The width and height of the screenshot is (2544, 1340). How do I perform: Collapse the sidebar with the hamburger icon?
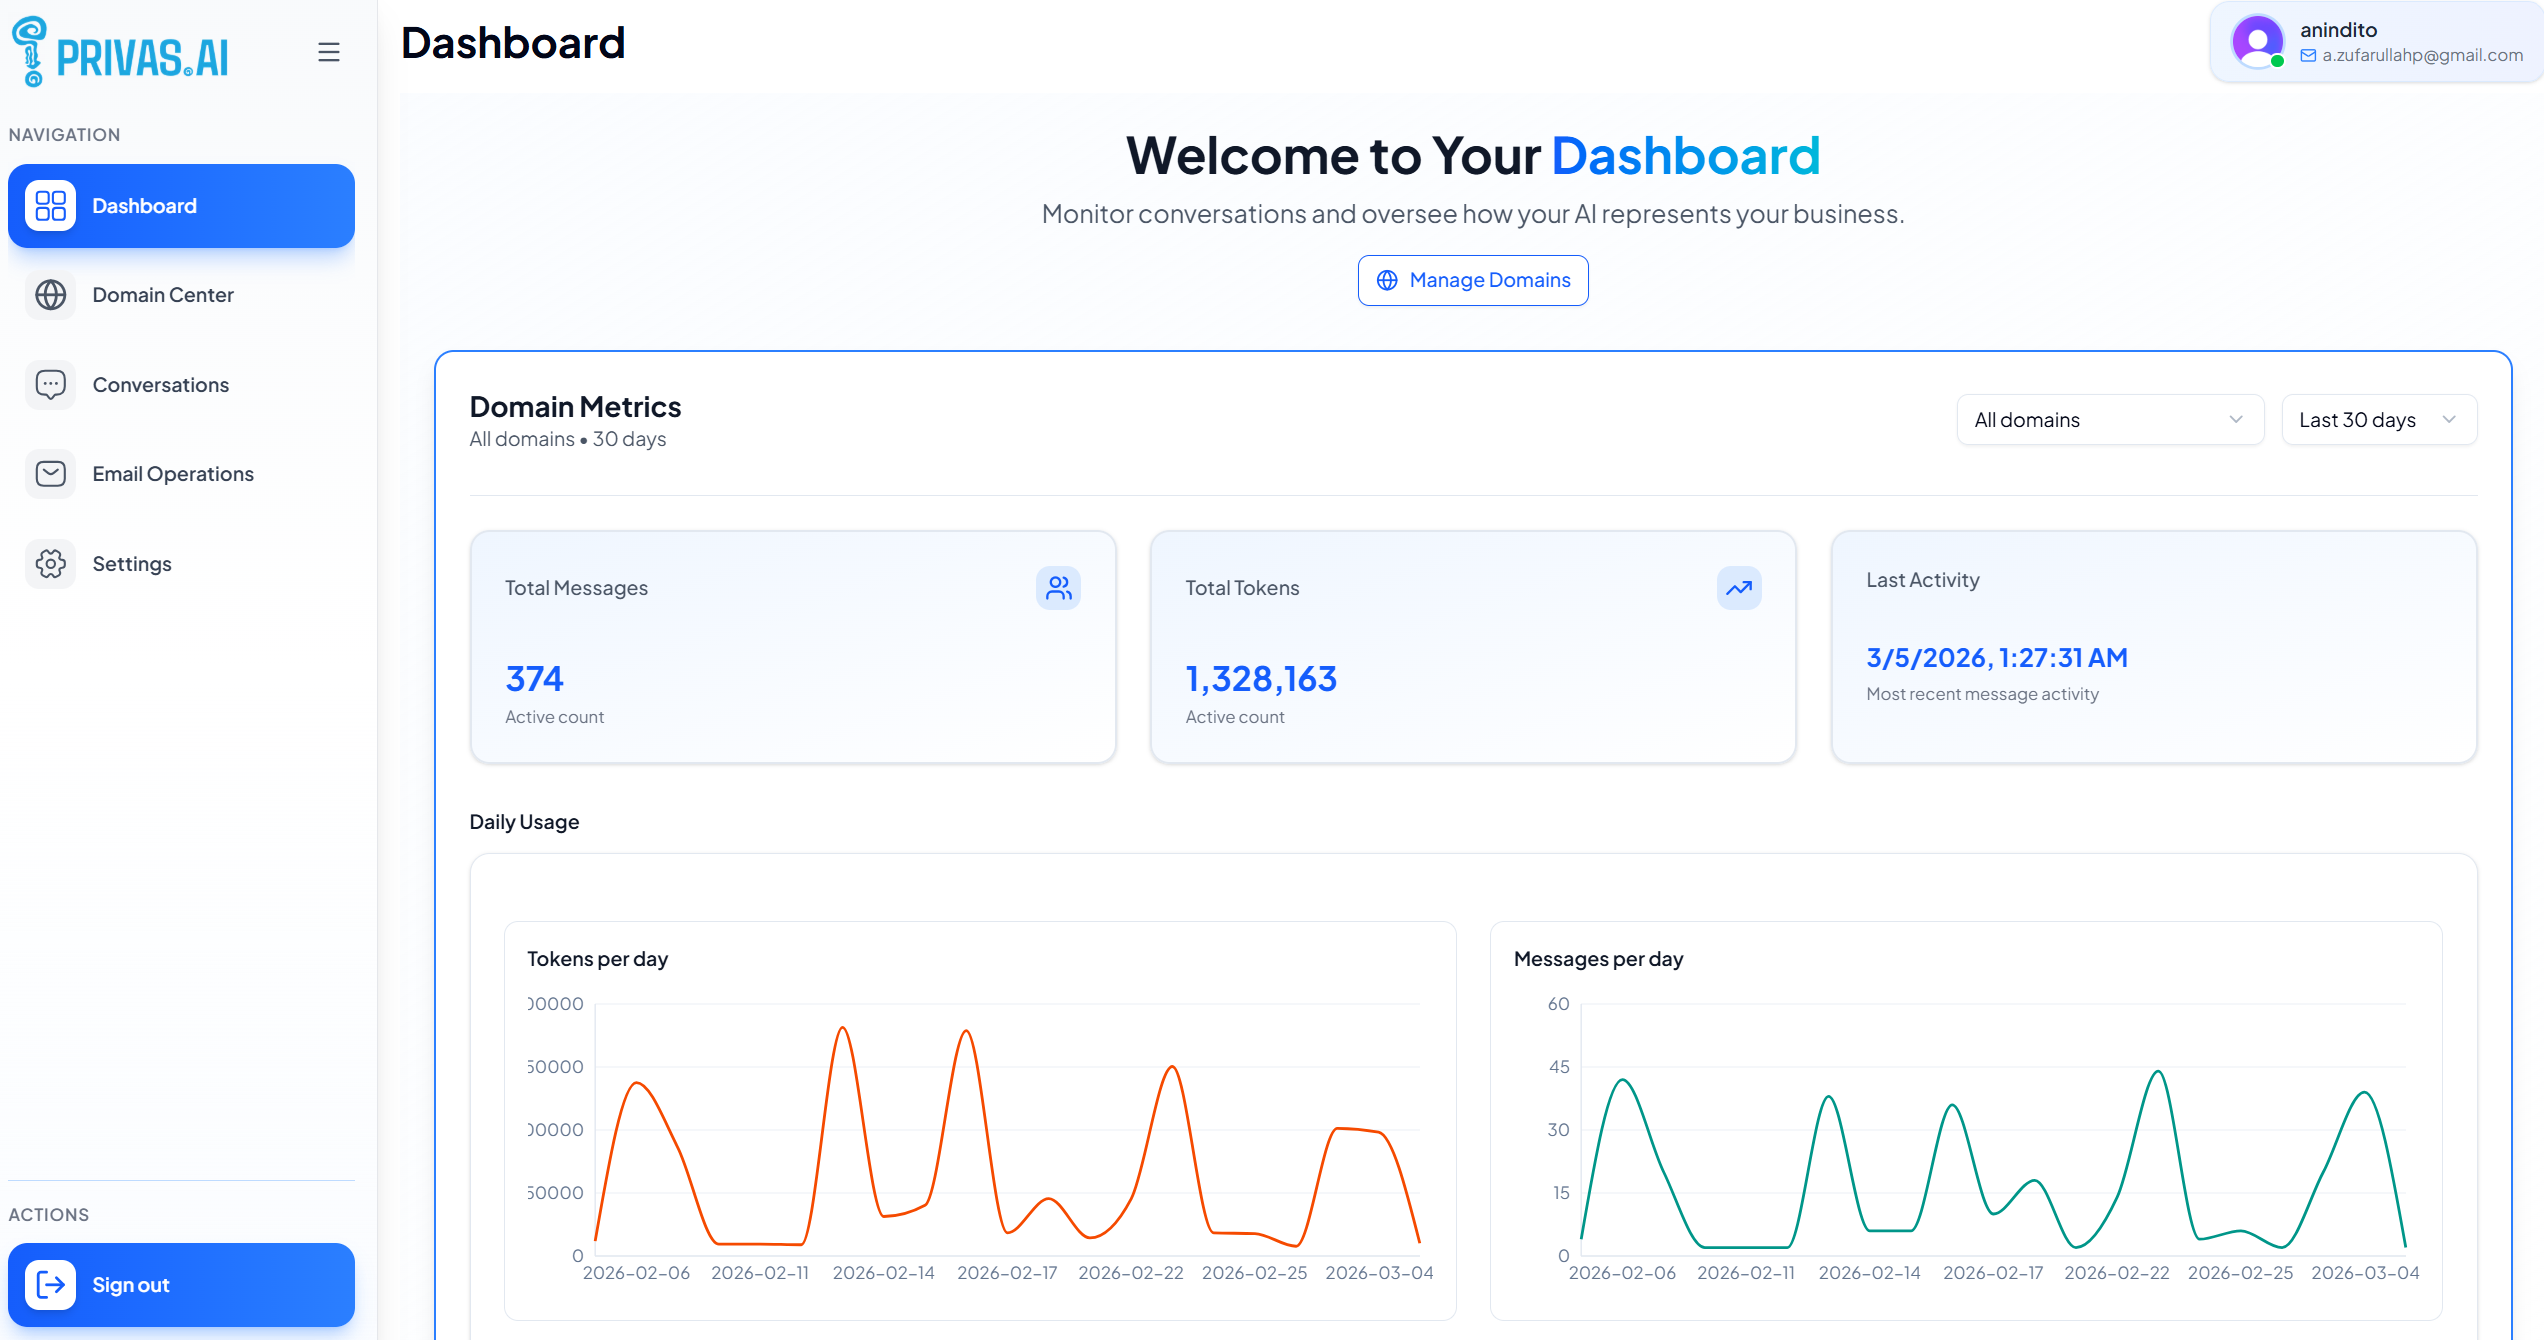(x=328, y=51)
